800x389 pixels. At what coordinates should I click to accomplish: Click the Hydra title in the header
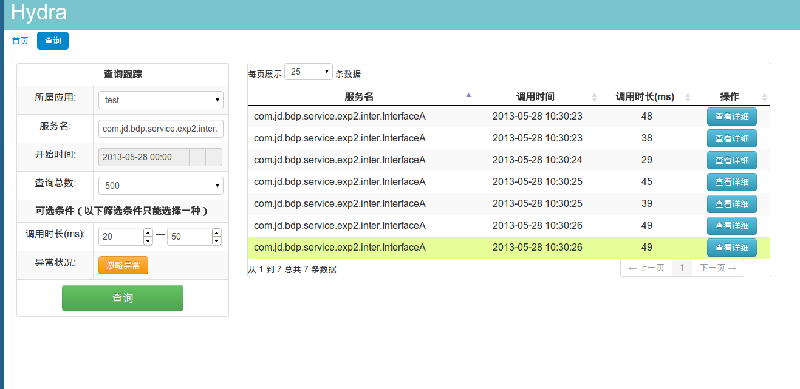(x=38, y=13)
